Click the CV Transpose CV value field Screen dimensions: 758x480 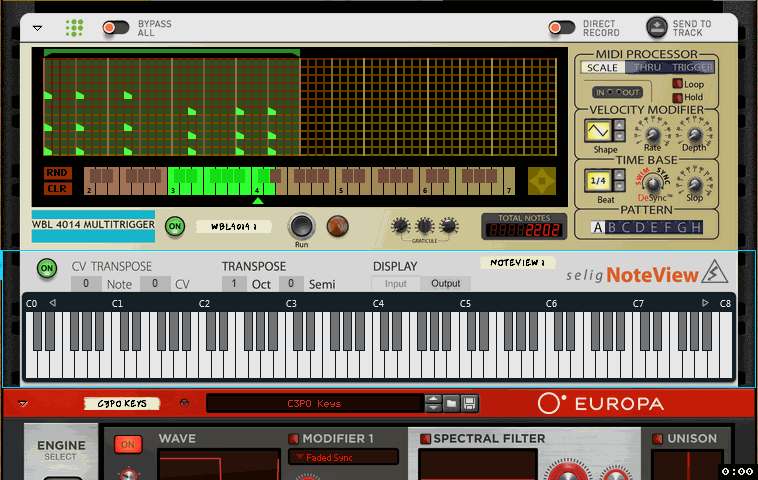(155, 284)
